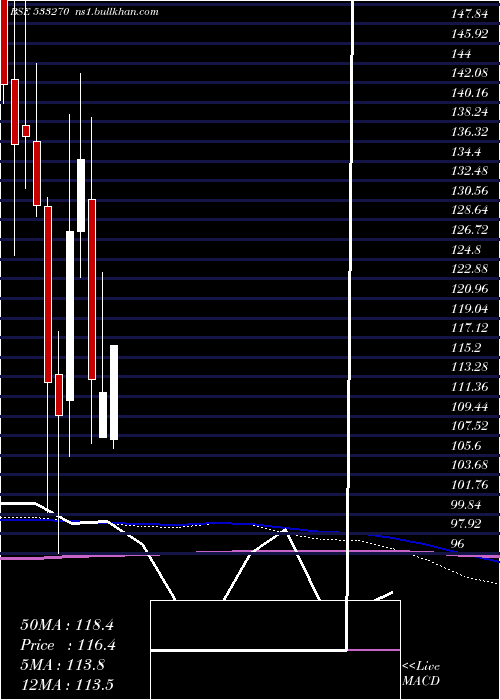Select the 101.76 axis value

tap(469, 486)
